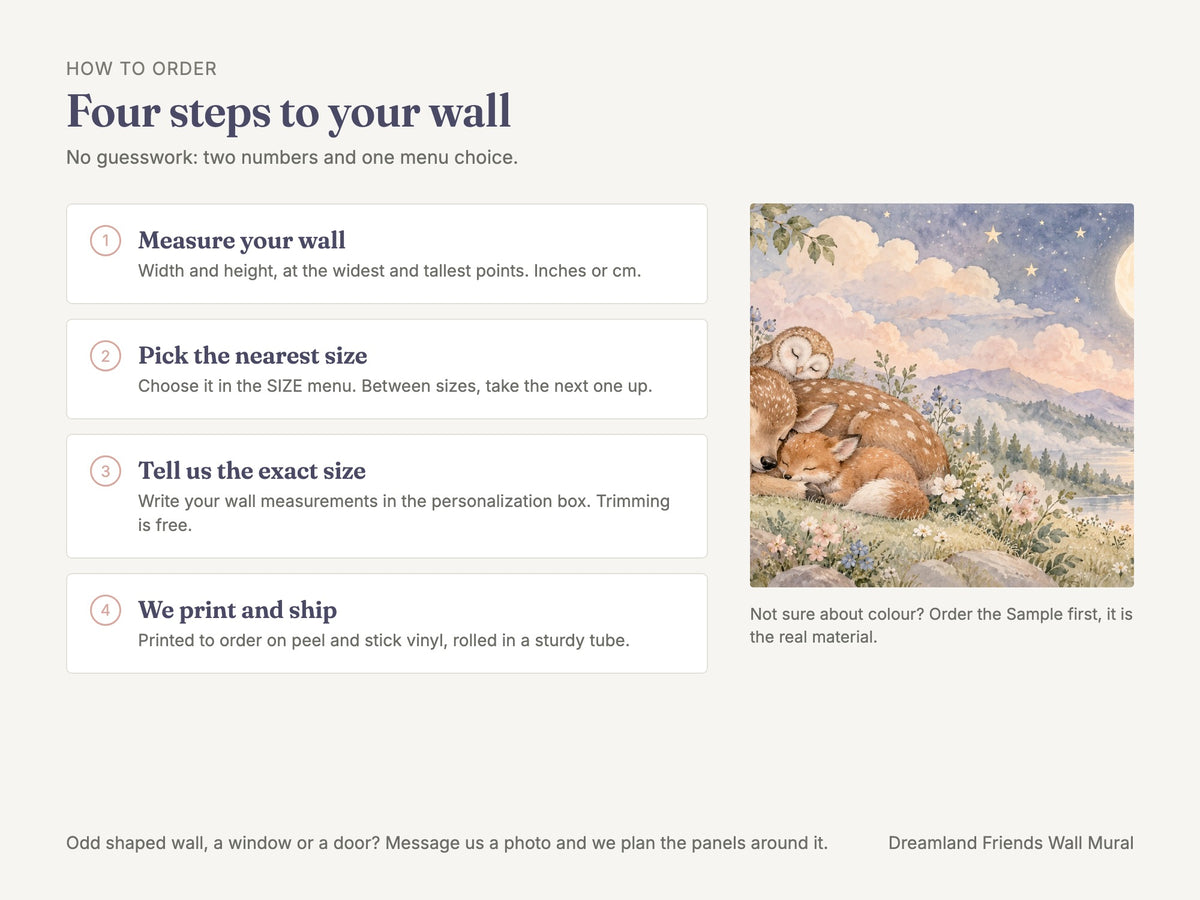1200x900 pixels.
Task: Click the step 3 circle icon
Action: (105, 470)
